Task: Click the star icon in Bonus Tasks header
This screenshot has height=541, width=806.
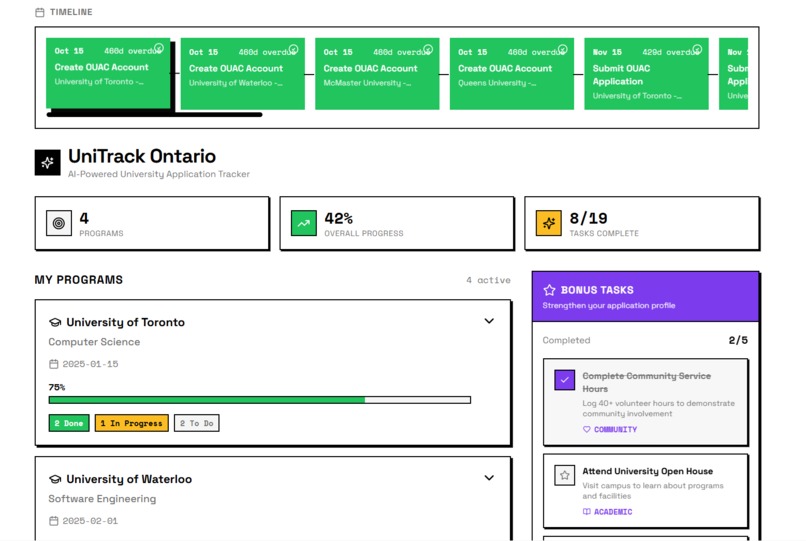Action: click(549, 290)
